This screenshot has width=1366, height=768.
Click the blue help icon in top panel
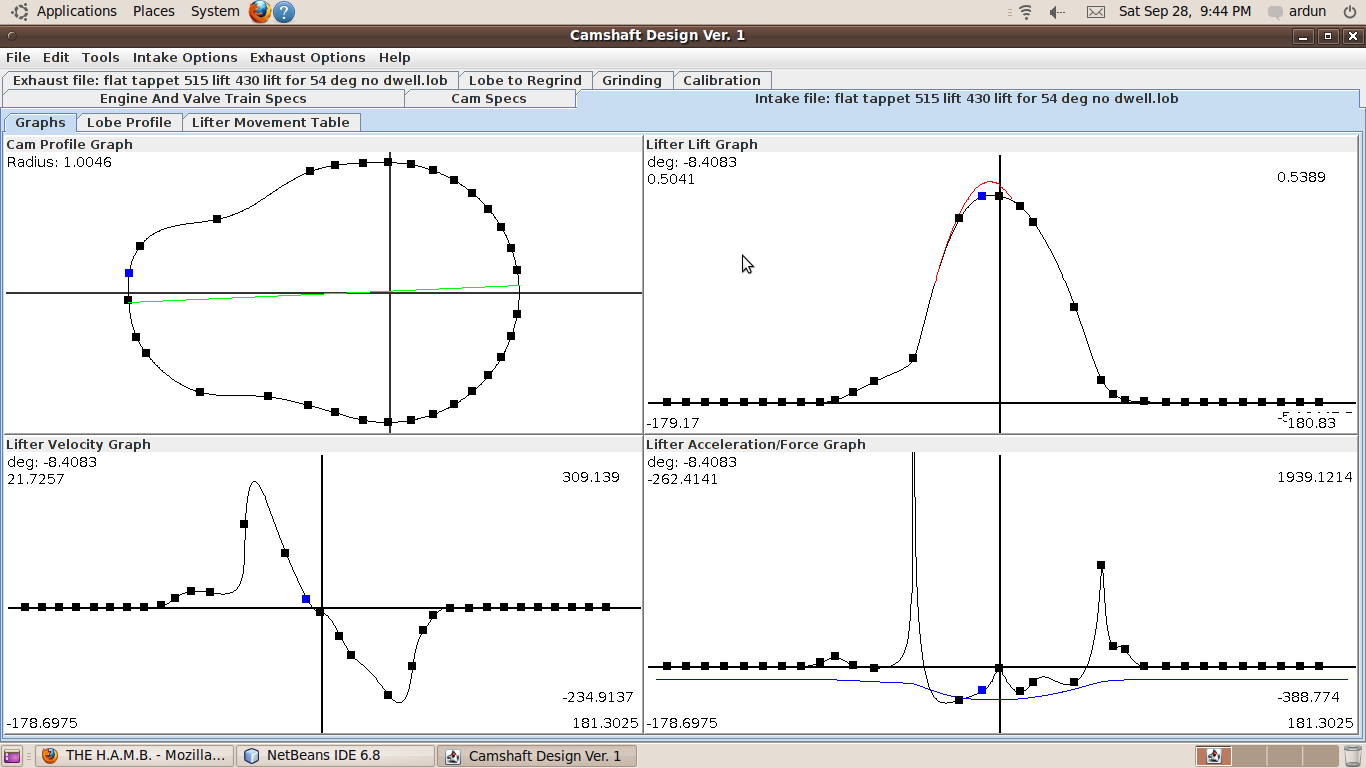284,11
